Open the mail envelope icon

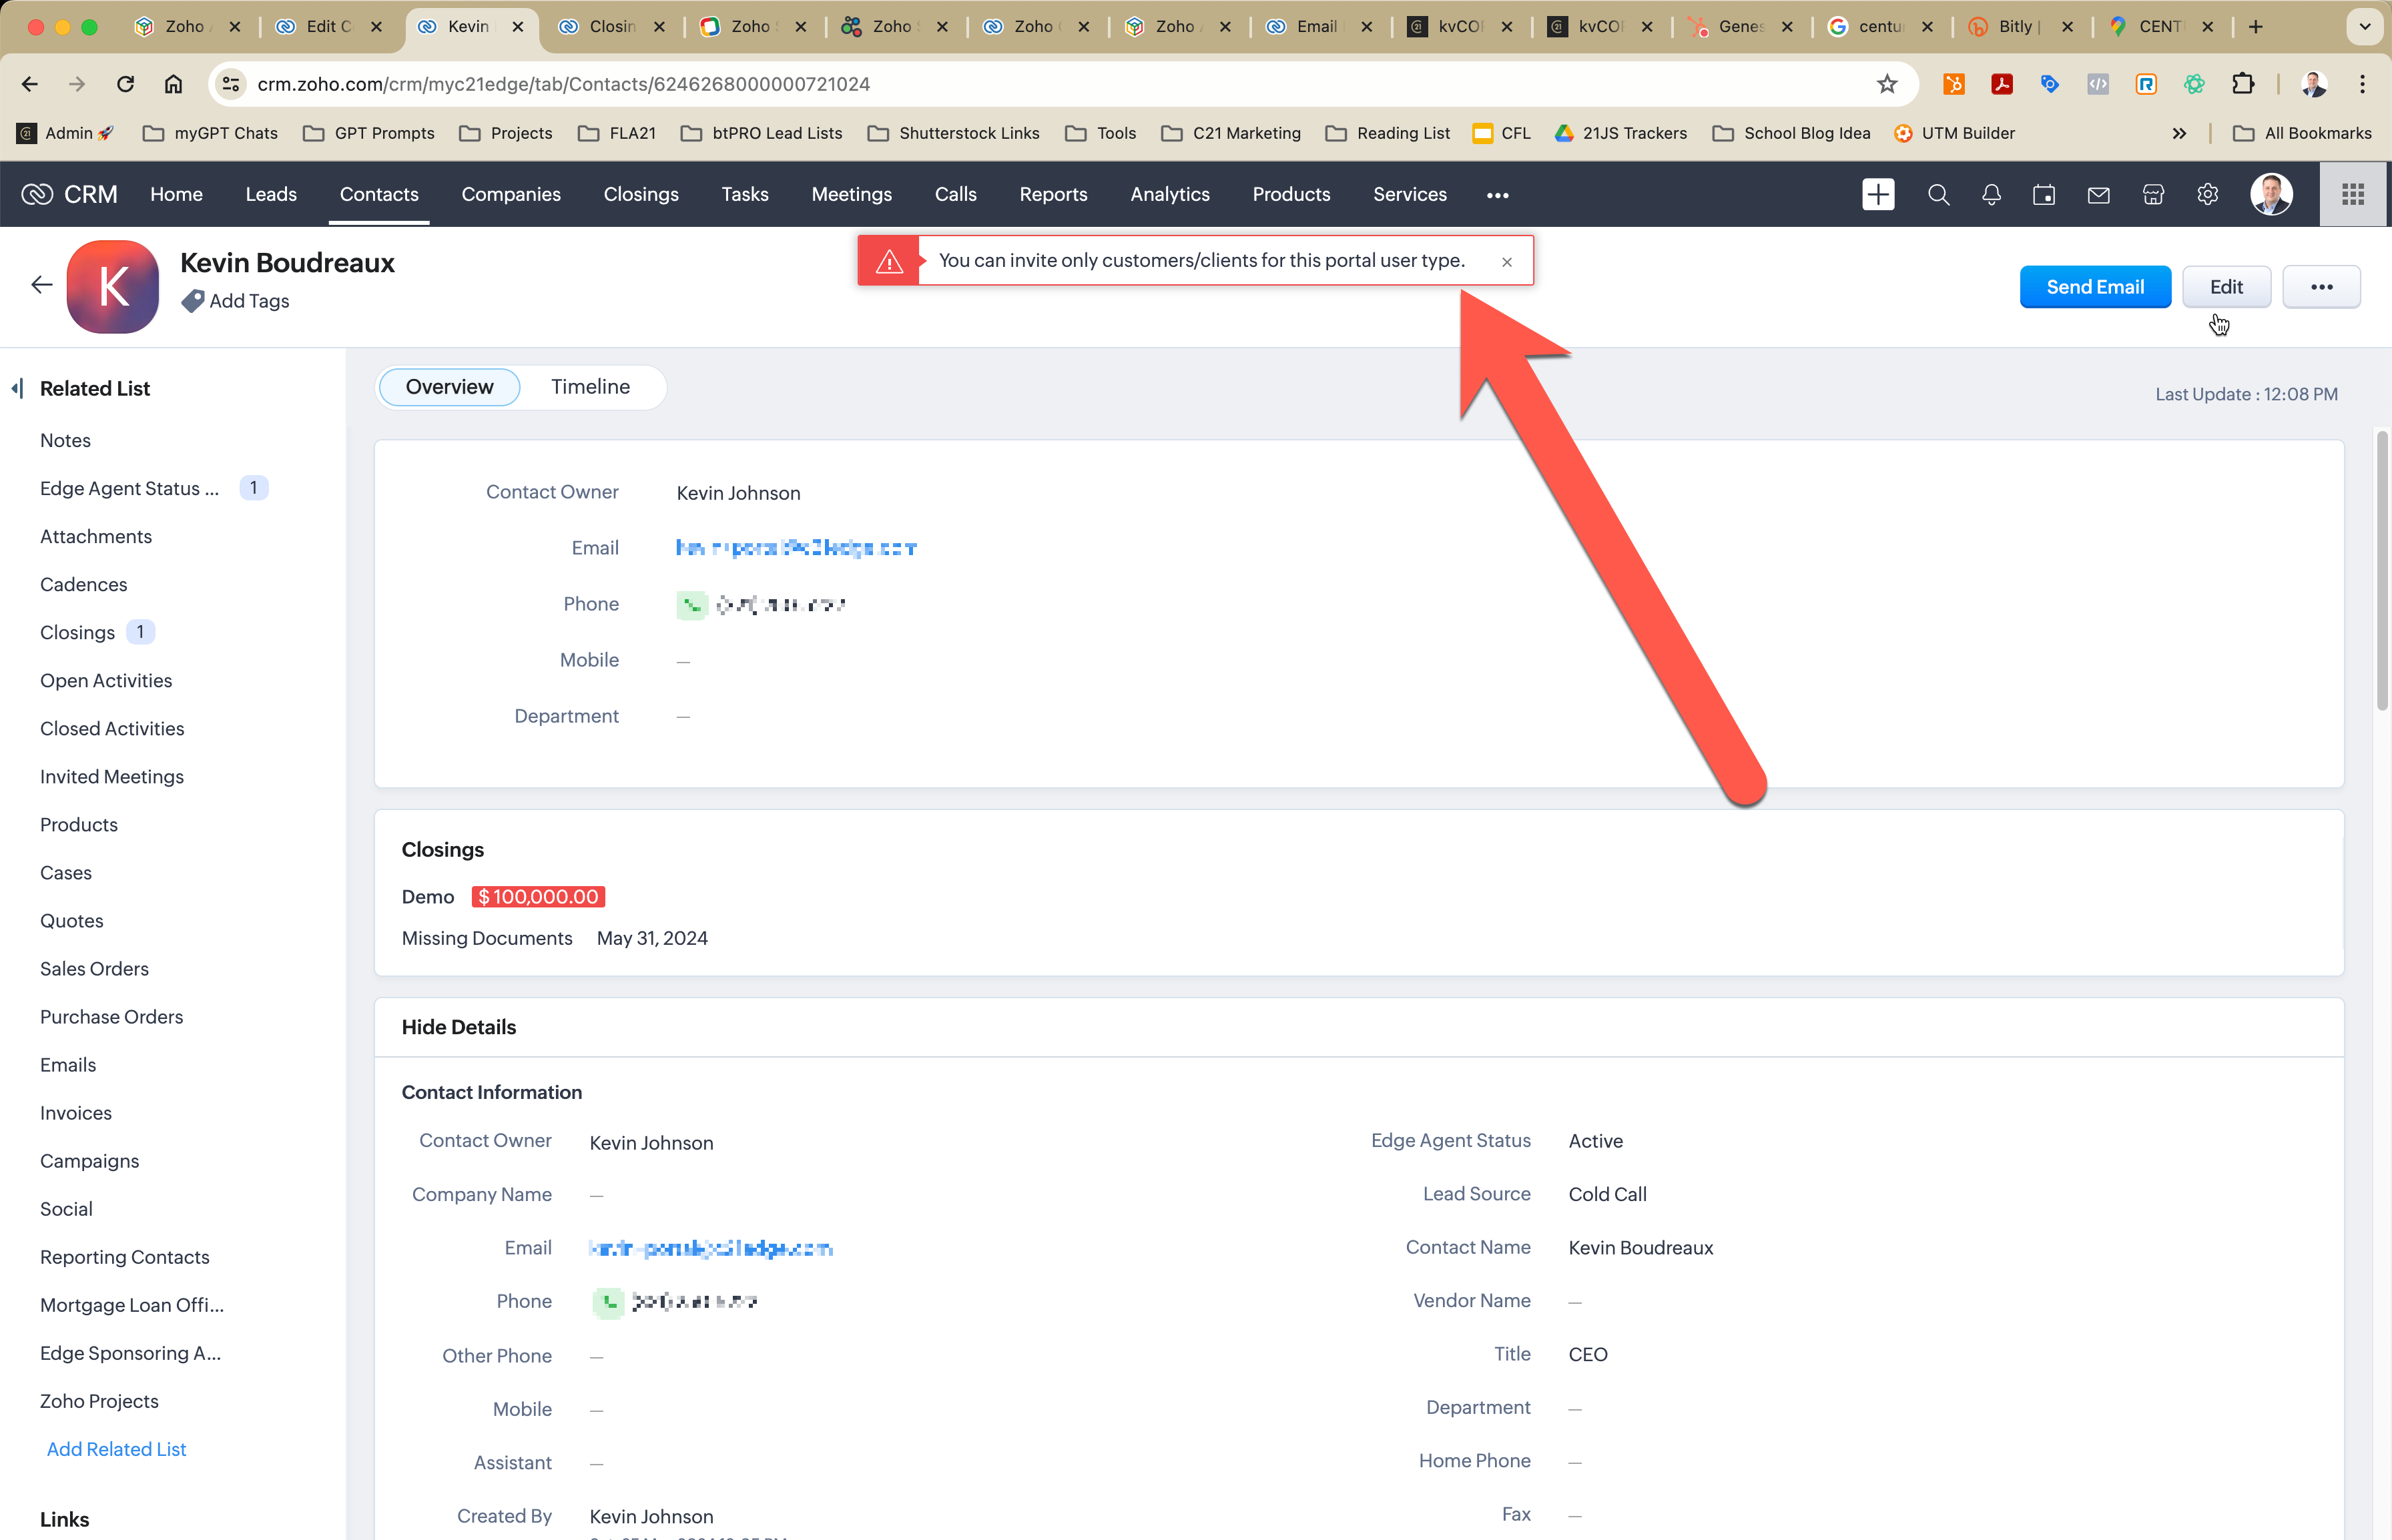[2098, 194]
